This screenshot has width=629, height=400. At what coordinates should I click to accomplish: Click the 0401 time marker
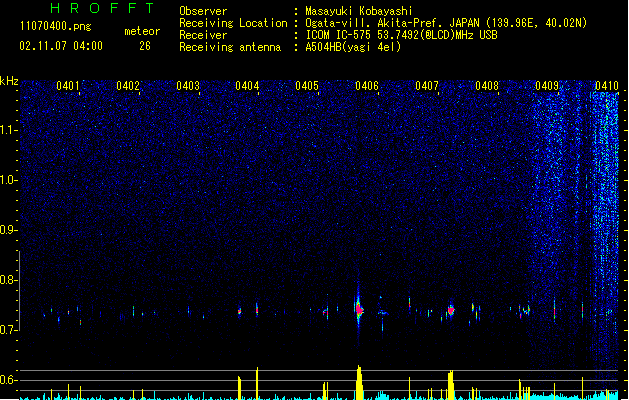coord(68,86)
